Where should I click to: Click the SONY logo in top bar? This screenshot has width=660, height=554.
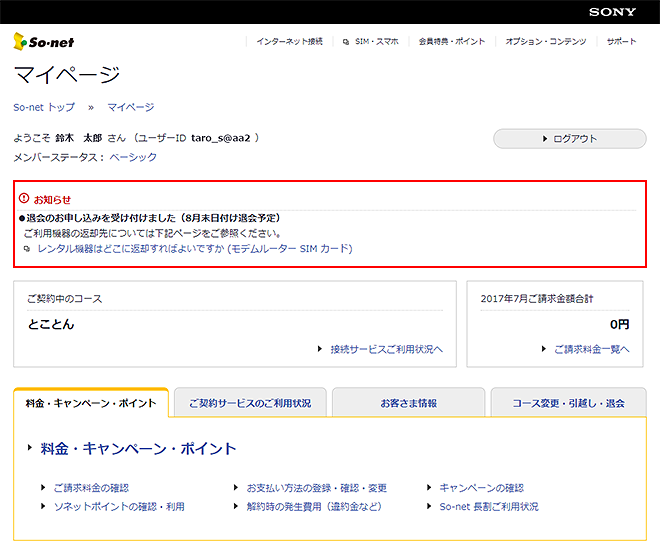tap(612, 12)
